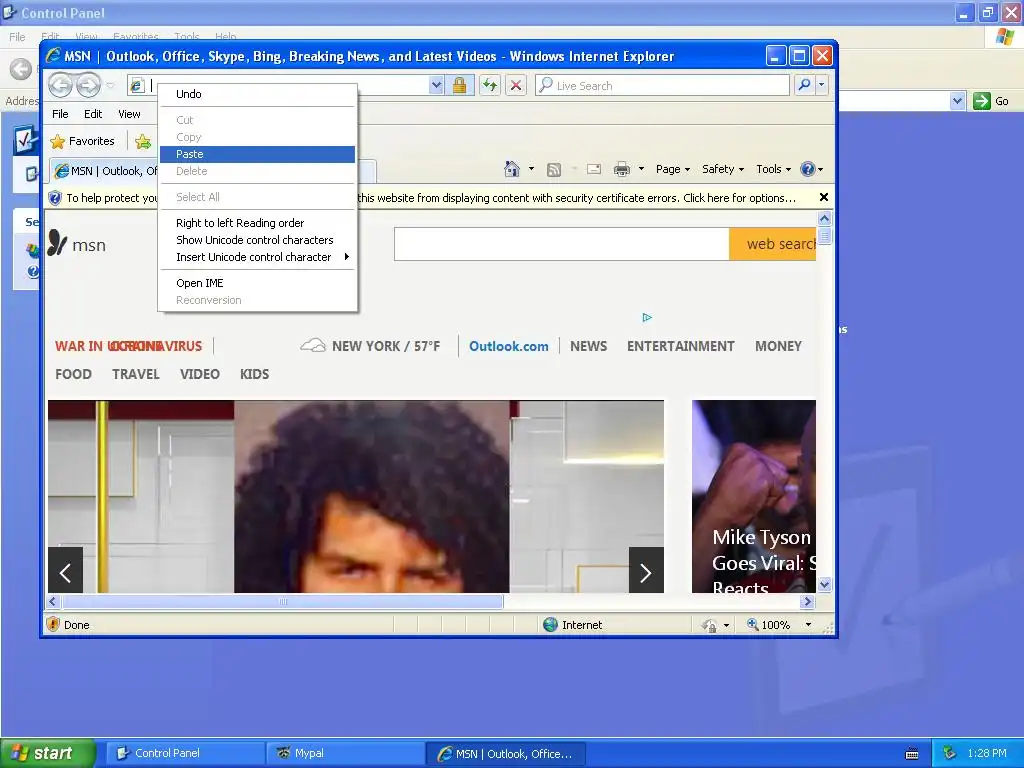
Task: Open the Mike Tyson Goes Viral thumbnail
Action: pos(754,496)
